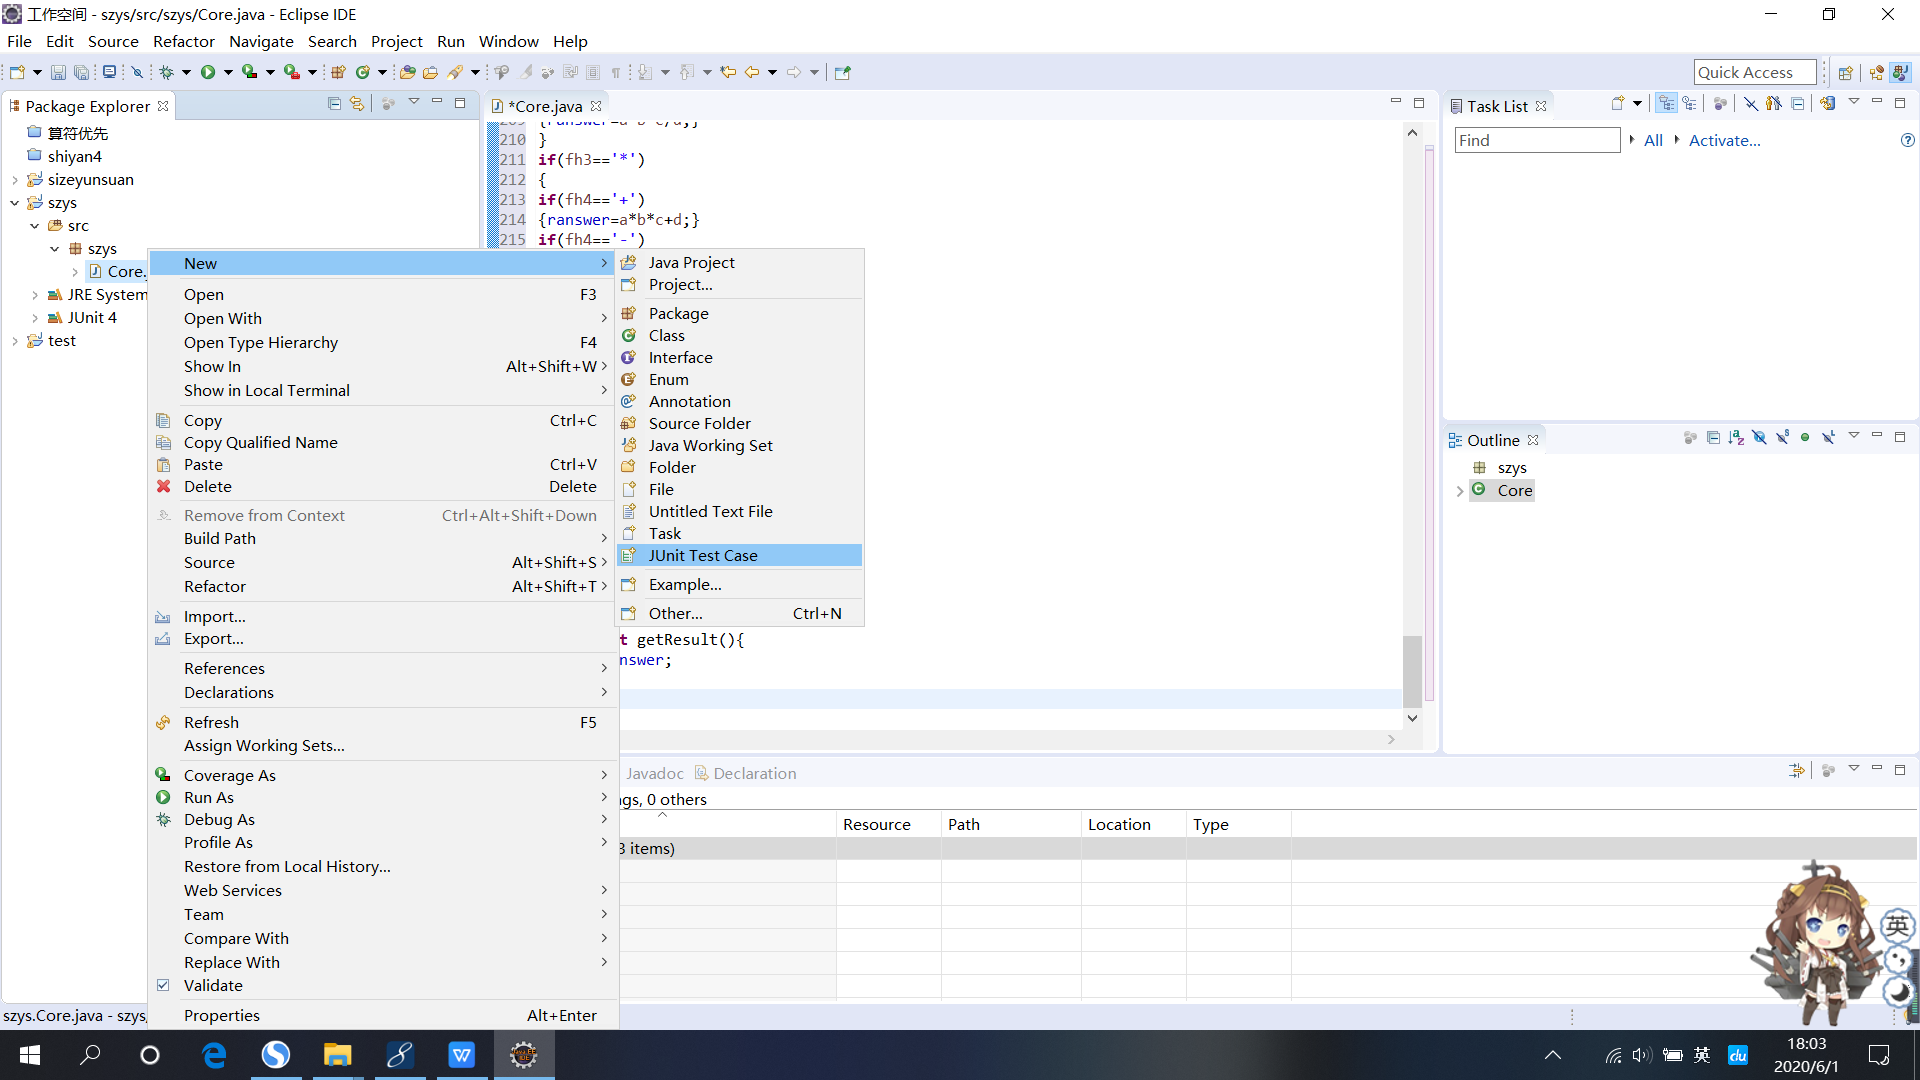Click Properties at context menu bottom
This screenshot has width=1920, height=1080.
[222, 1015]
